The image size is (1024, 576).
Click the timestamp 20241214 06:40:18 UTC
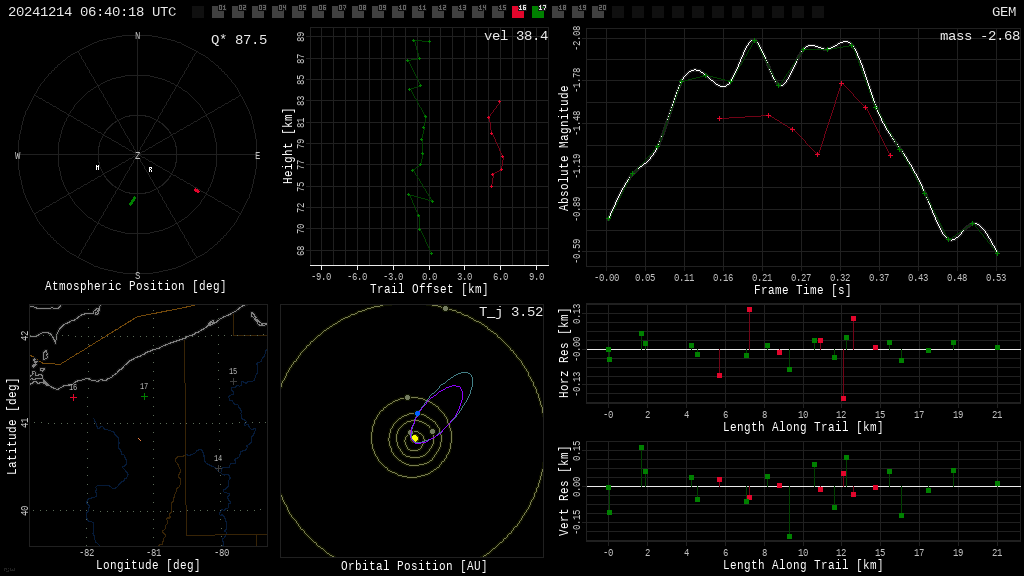tap(92, 12)
